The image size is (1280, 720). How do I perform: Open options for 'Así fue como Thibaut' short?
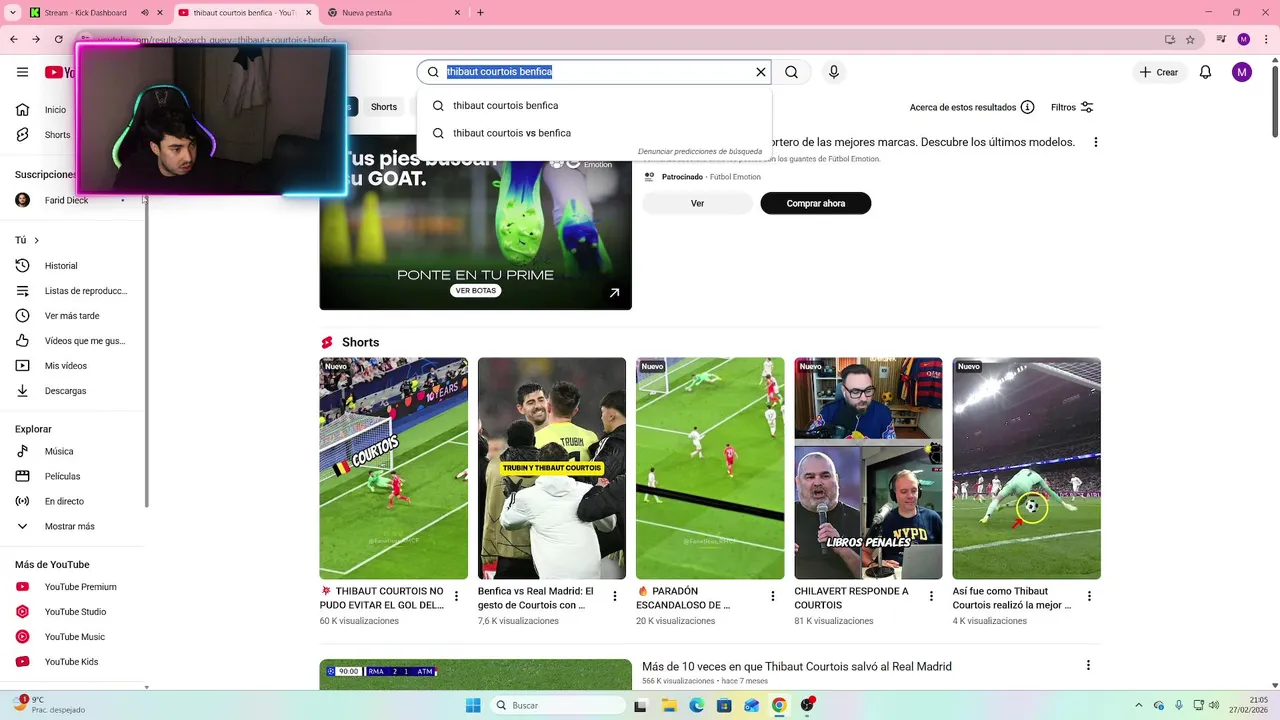(x=1089, y=596)
